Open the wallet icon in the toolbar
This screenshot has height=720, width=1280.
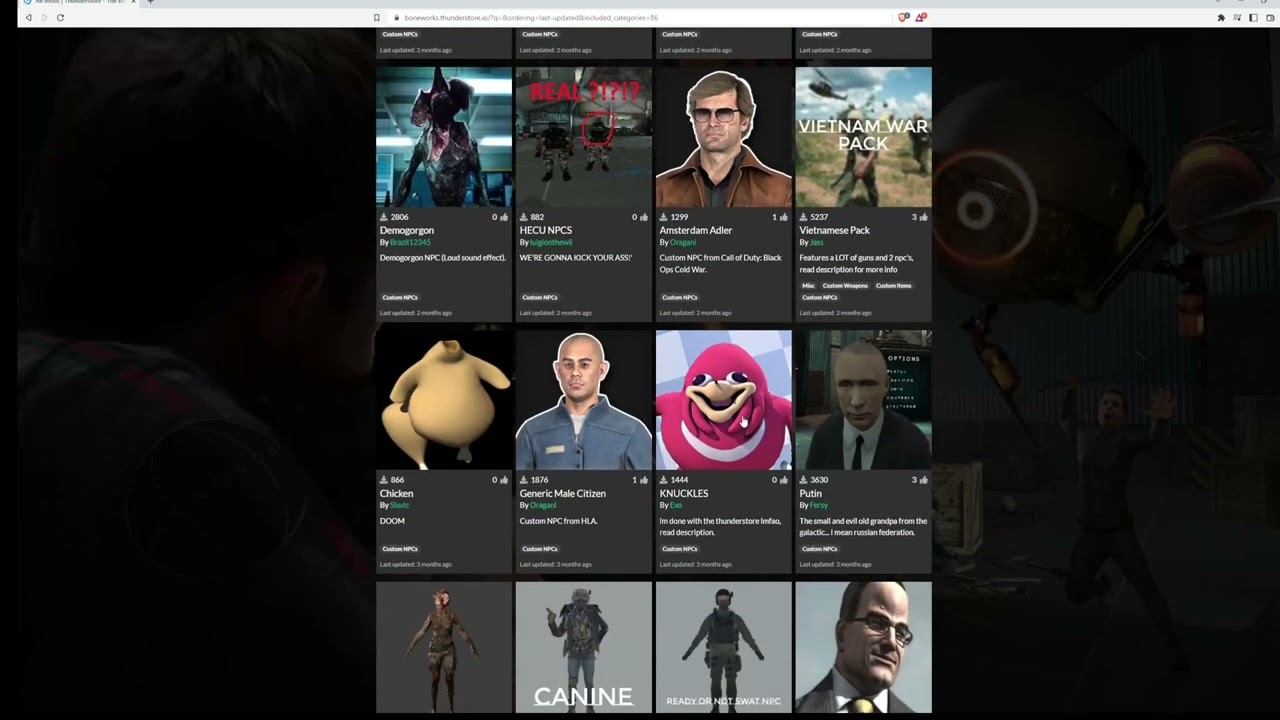pos(1270,17)
